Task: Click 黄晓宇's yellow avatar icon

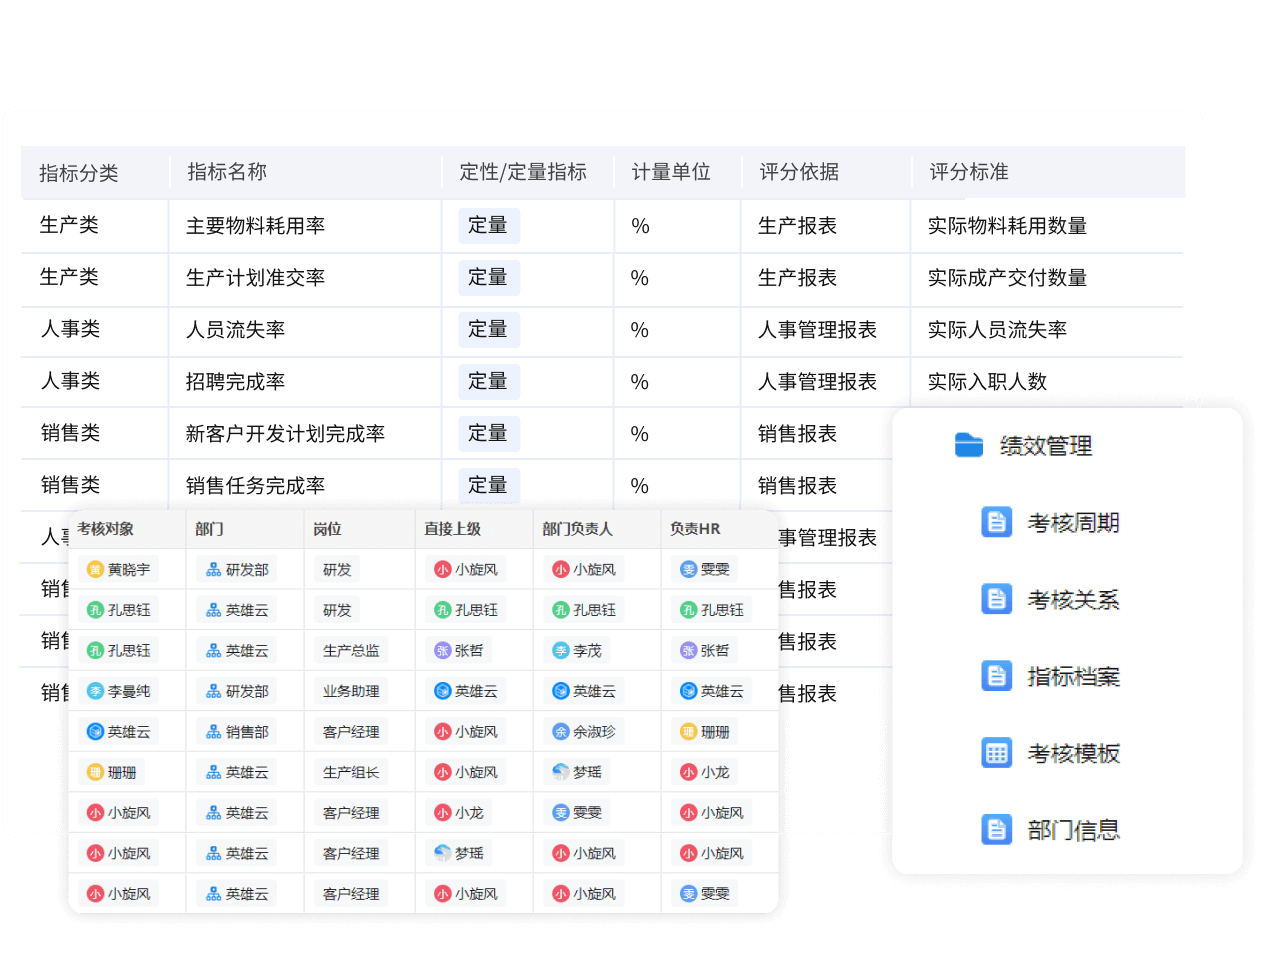Action: coord(95,569)
